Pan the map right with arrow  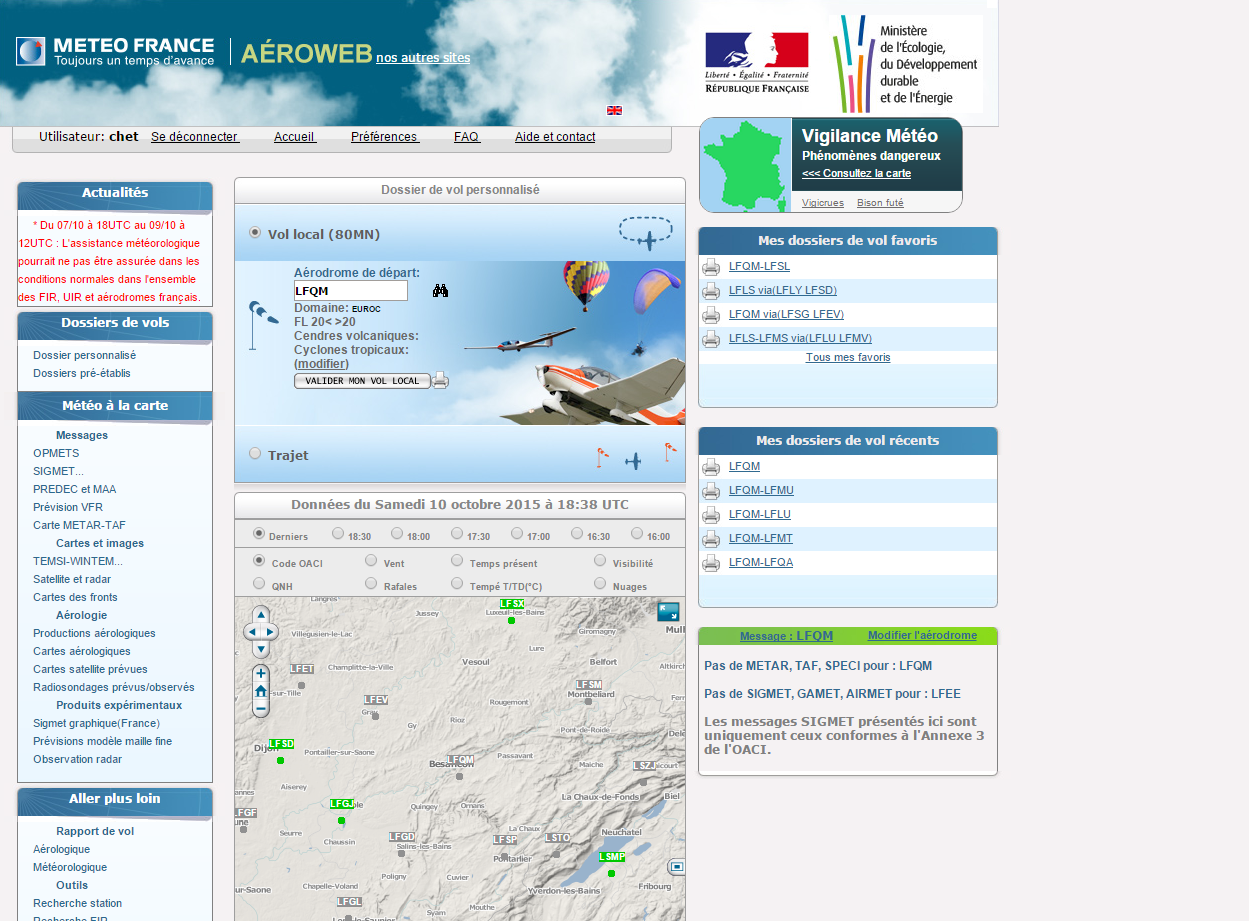(270, 632)
